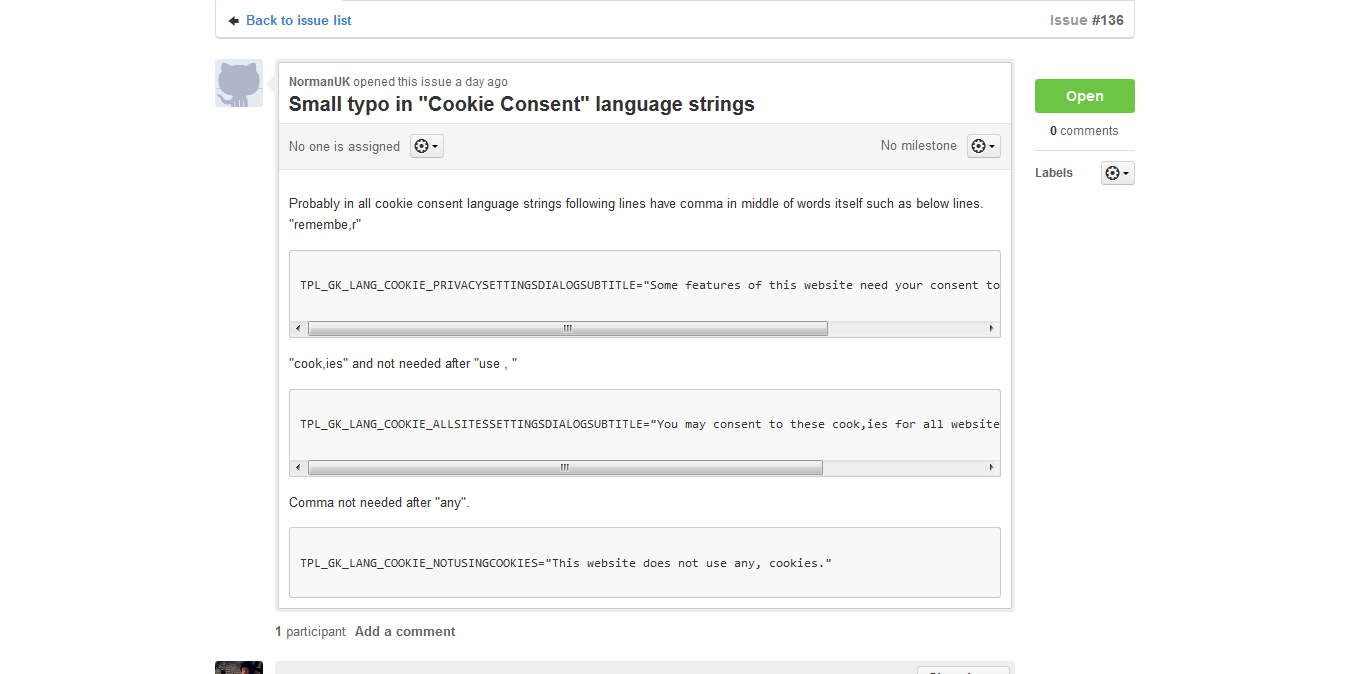The width and height of the screenshot is (1349, 674).
Task: Click the issue title about Cookie Consent
Action: coord(521,104)
